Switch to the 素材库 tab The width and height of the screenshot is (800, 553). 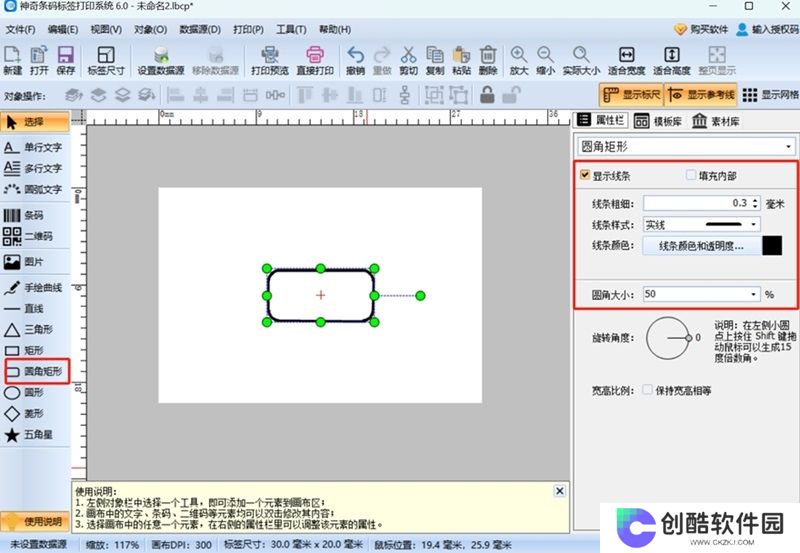tap(716, 121)
